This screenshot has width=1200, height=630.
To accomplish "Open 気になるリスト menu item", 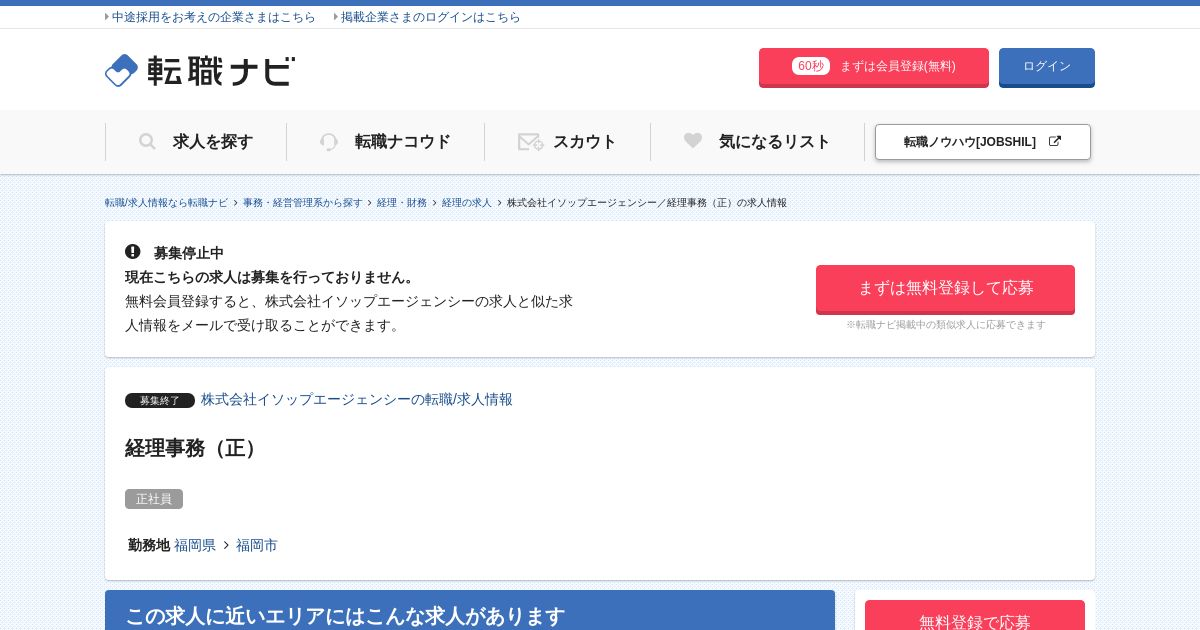I will tap(757, 142).
